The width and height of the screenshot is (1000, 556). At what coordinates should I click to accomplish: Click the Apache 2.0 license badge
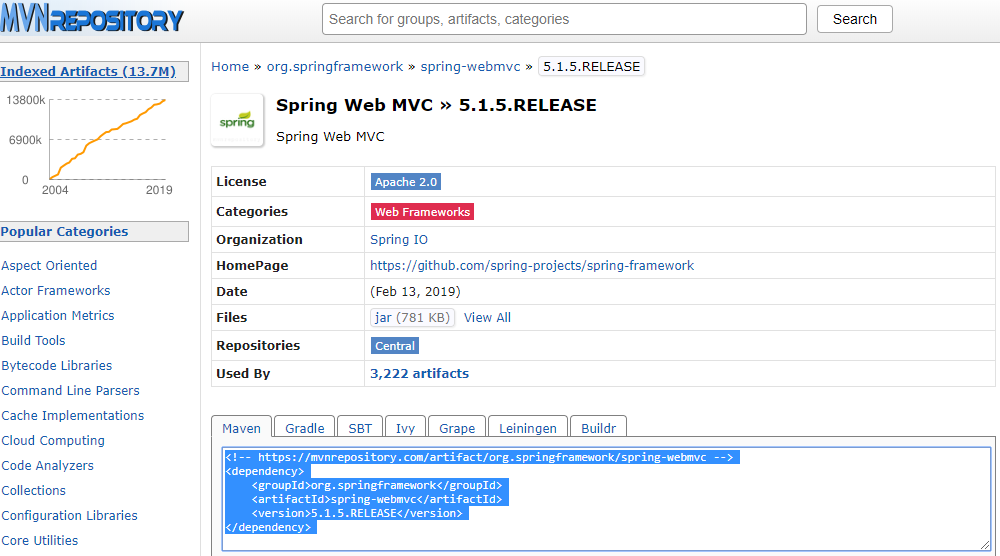tap(406, 182)
